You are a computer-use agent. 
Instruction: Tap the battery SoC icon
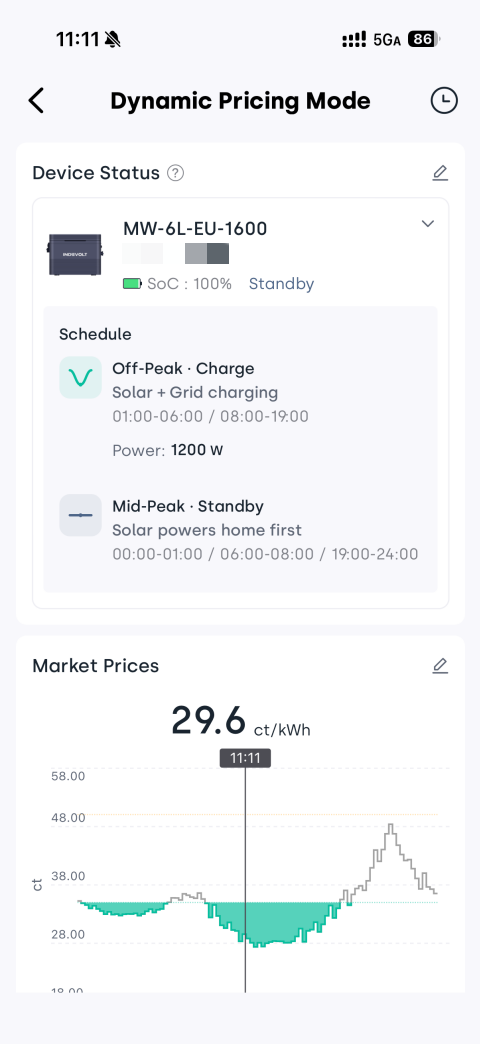(x=132, y=284)
